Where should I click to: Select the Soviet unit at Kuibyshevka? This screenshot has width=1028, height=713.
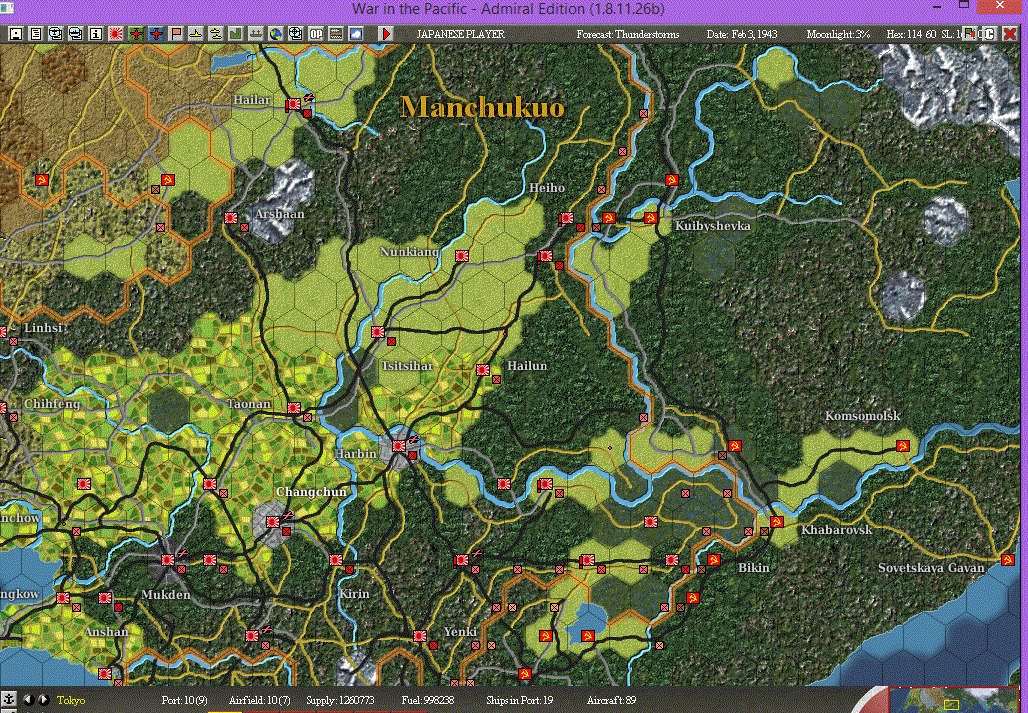click(x=650, y=218)
